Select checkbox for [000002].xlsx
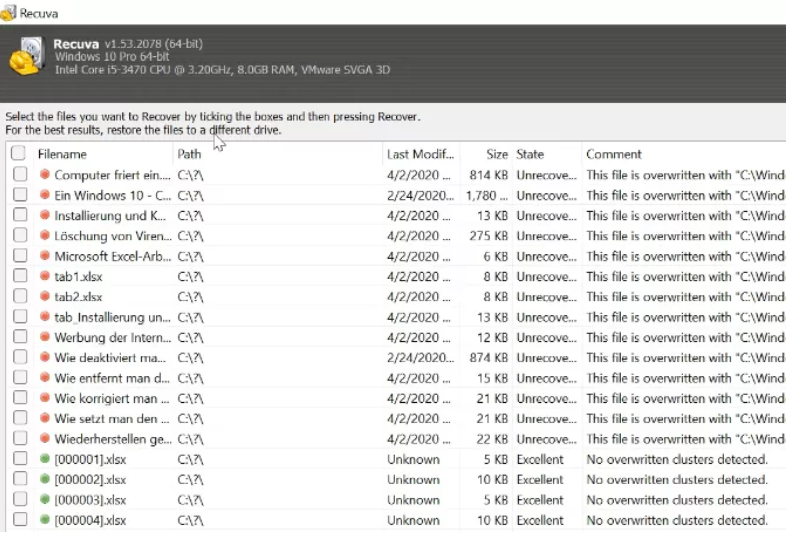Image resolution: width=801 pixels, height=551 pixels. coord(20,478)
